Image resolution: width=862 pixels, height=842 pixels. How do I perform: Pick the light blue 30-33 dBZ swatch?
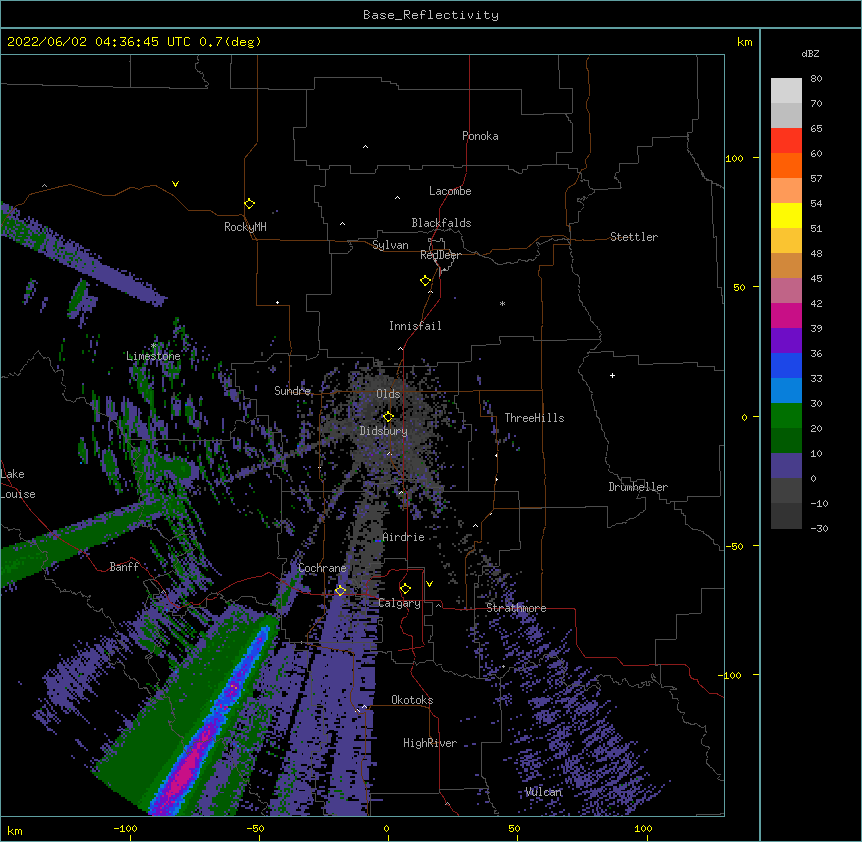tap(786, 390)
